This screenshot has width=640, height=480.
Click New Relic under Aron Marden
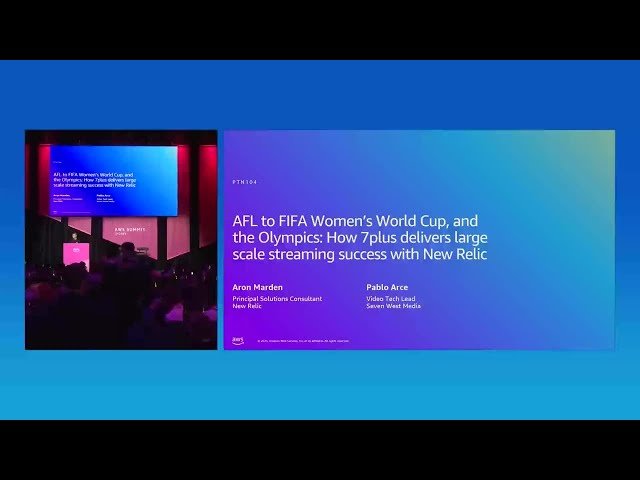tap(246, 306)
